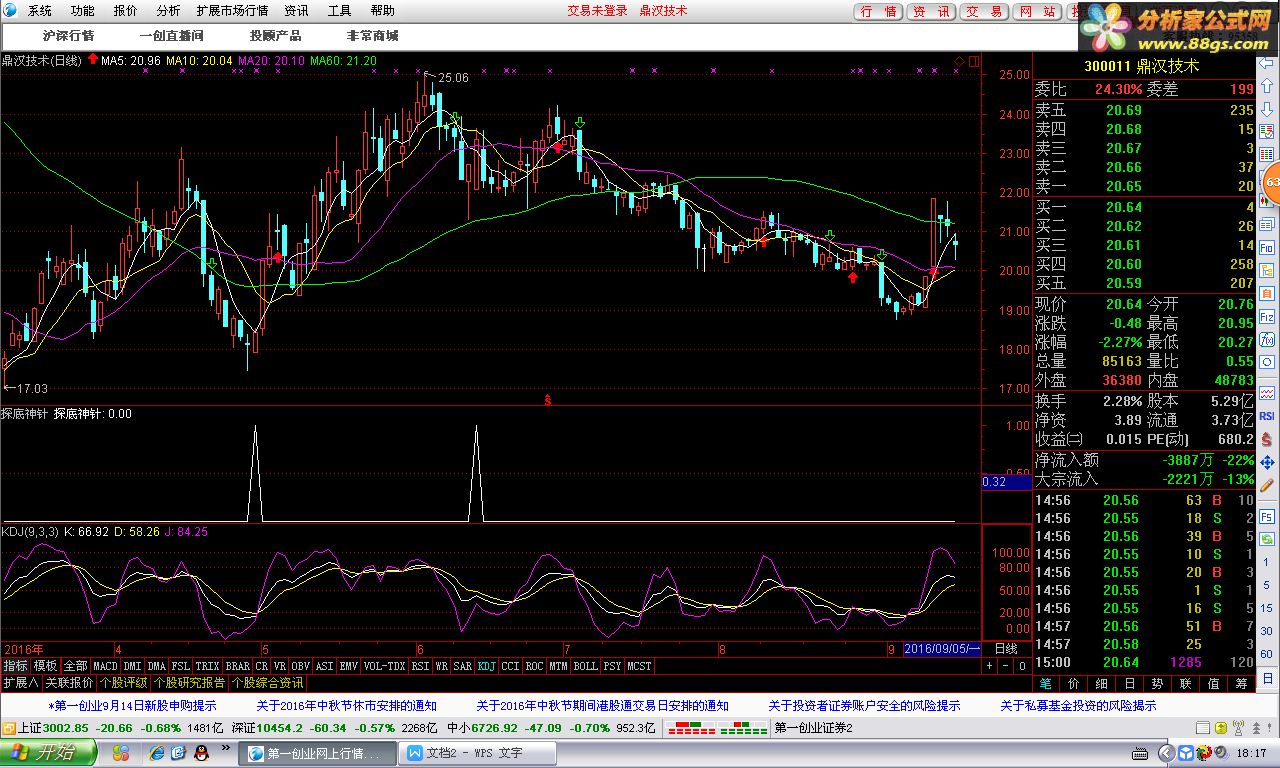The height and width of the screenshot is (768, 1280).
Task: Switch to 30-minute period in sidebar
Action: pyautogui.click(x=1266, y=631)
